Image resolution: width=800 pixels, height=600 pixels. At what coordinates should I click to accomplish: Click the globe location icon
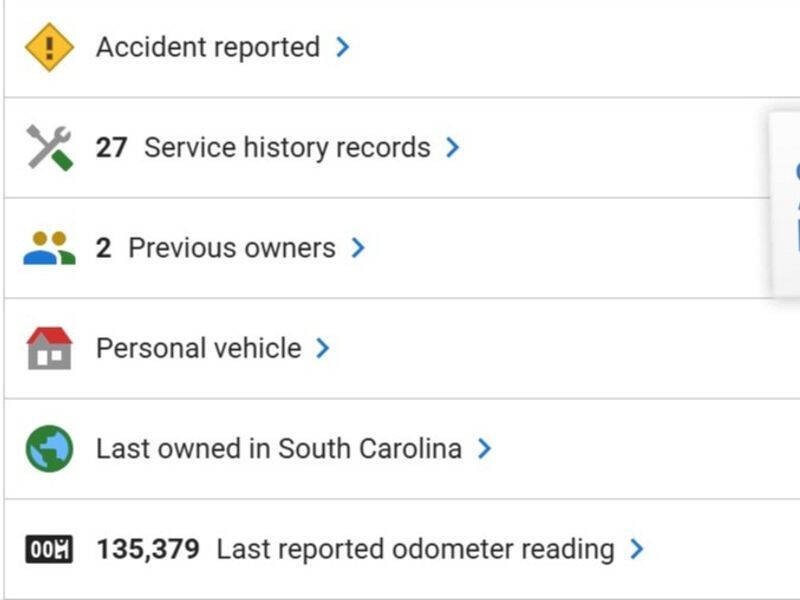[49, 449]
